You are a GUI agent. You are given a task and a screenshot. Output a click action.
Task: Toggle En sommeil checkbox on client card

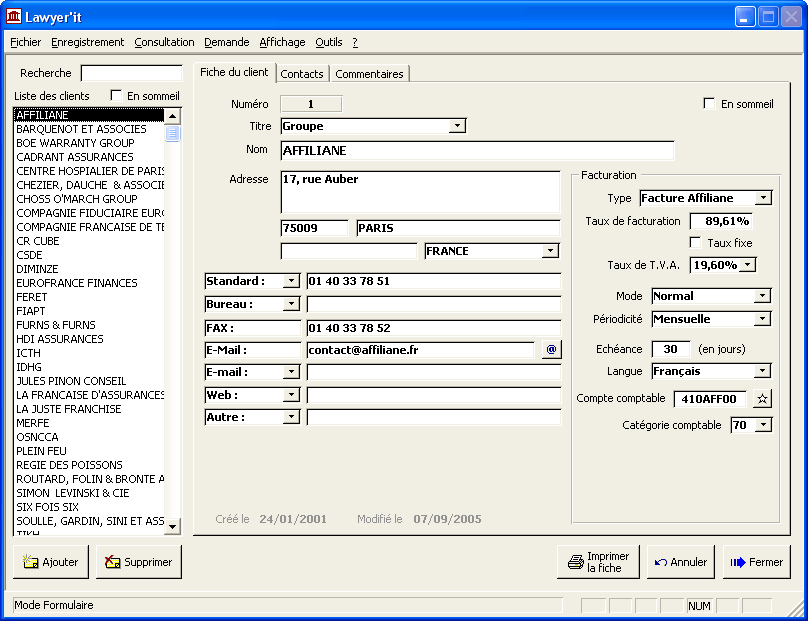[710, 104]
